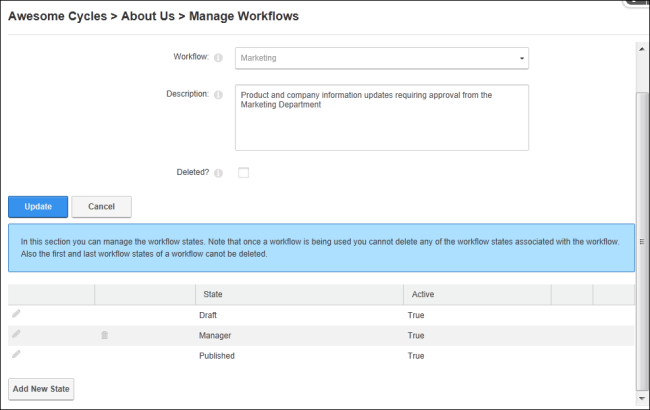This screenshot has height=410, width=650.
Task: Show help info for Workflow field
Action: tap(218, 58)
